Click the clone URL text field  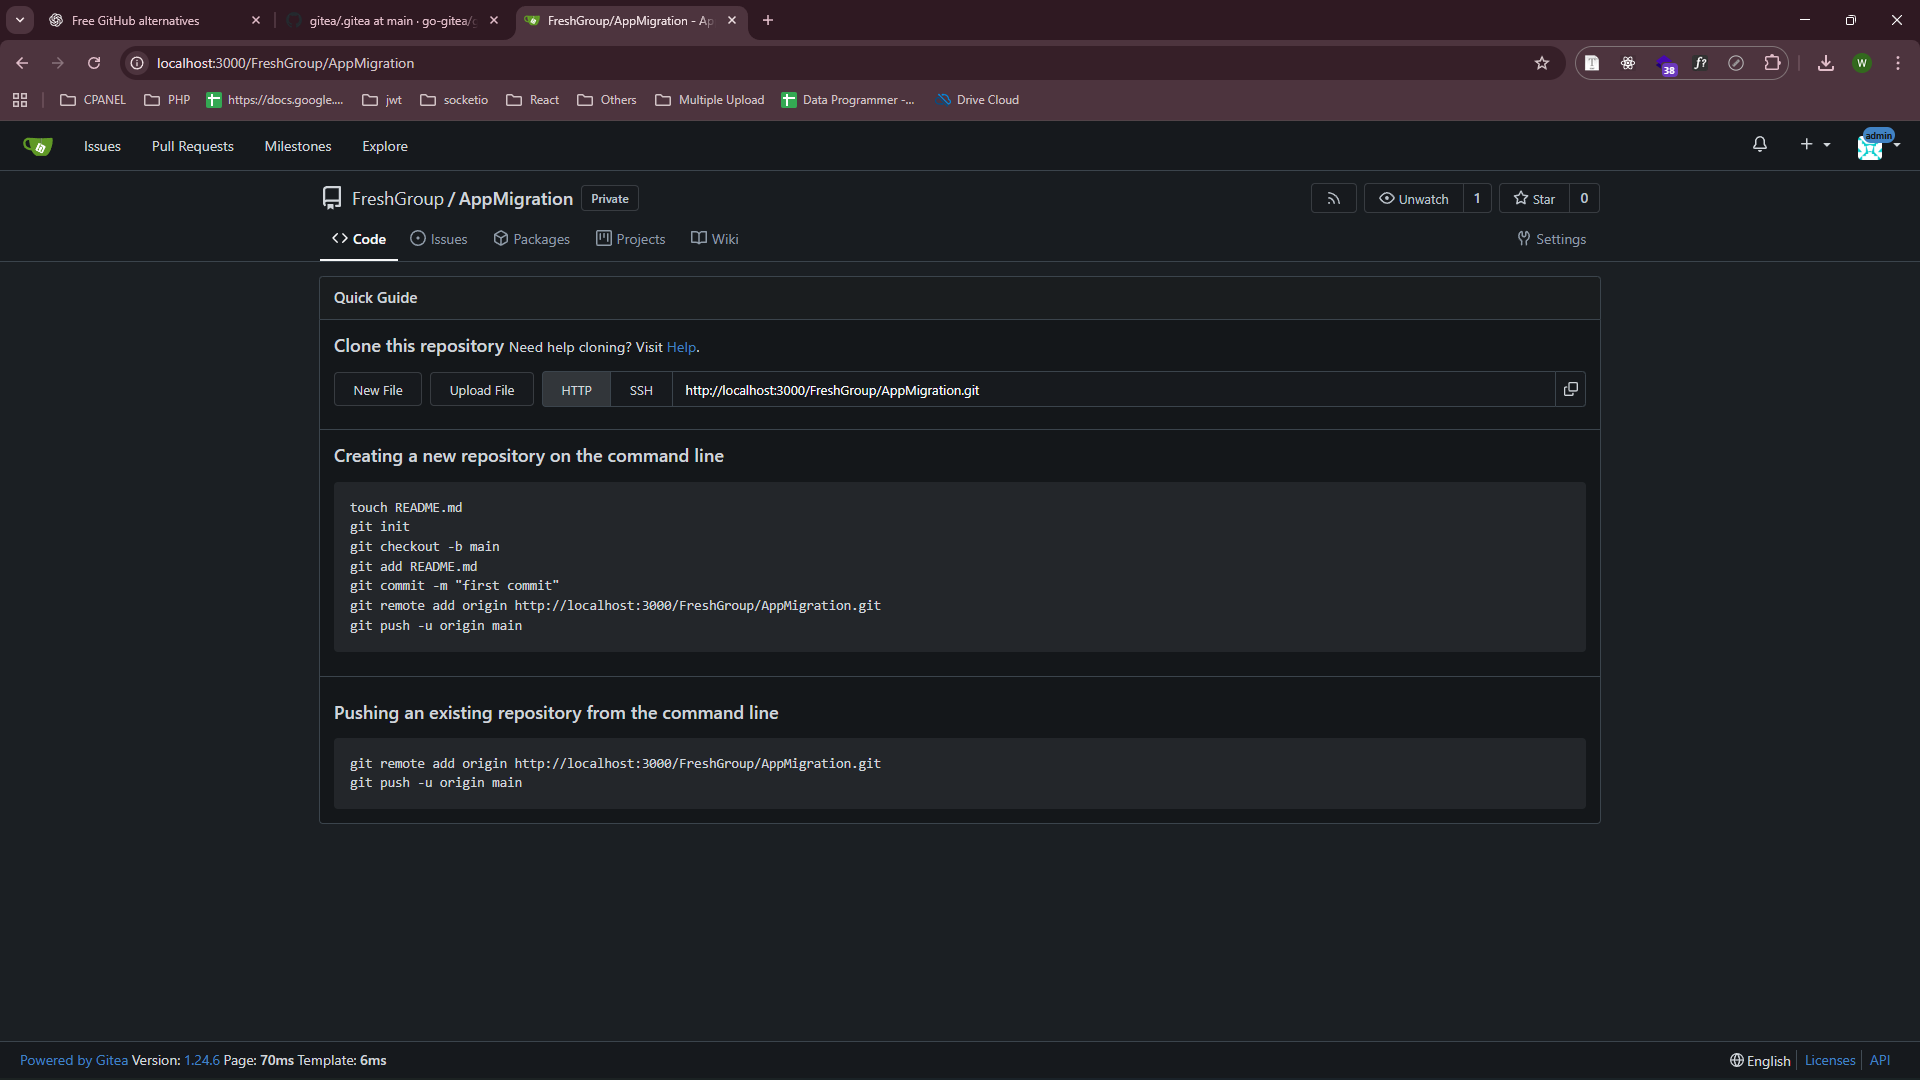1112,390
